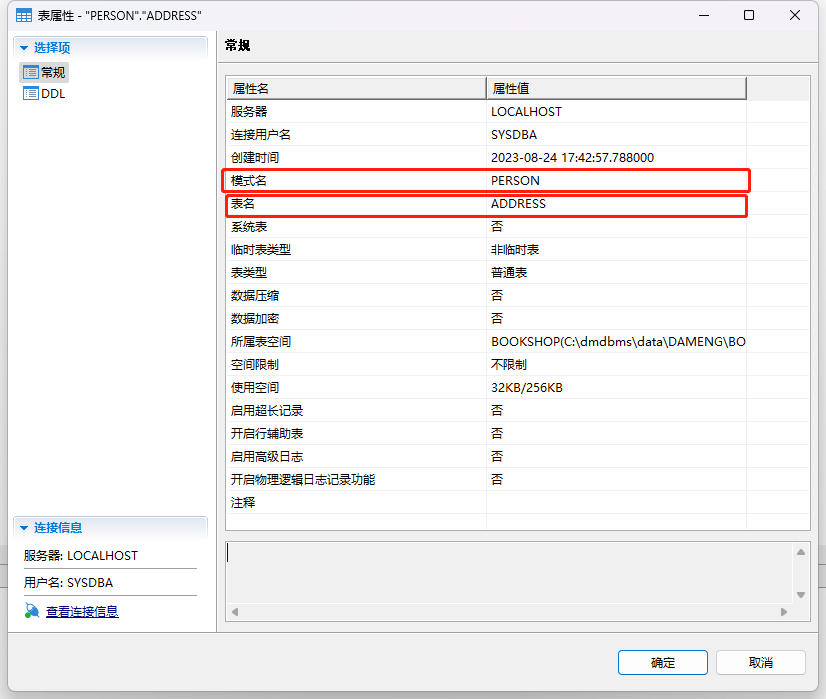Viewport: 826px width, 699px height.
Task: Select the 启用超长记录 property row
Action: point(518,410)
